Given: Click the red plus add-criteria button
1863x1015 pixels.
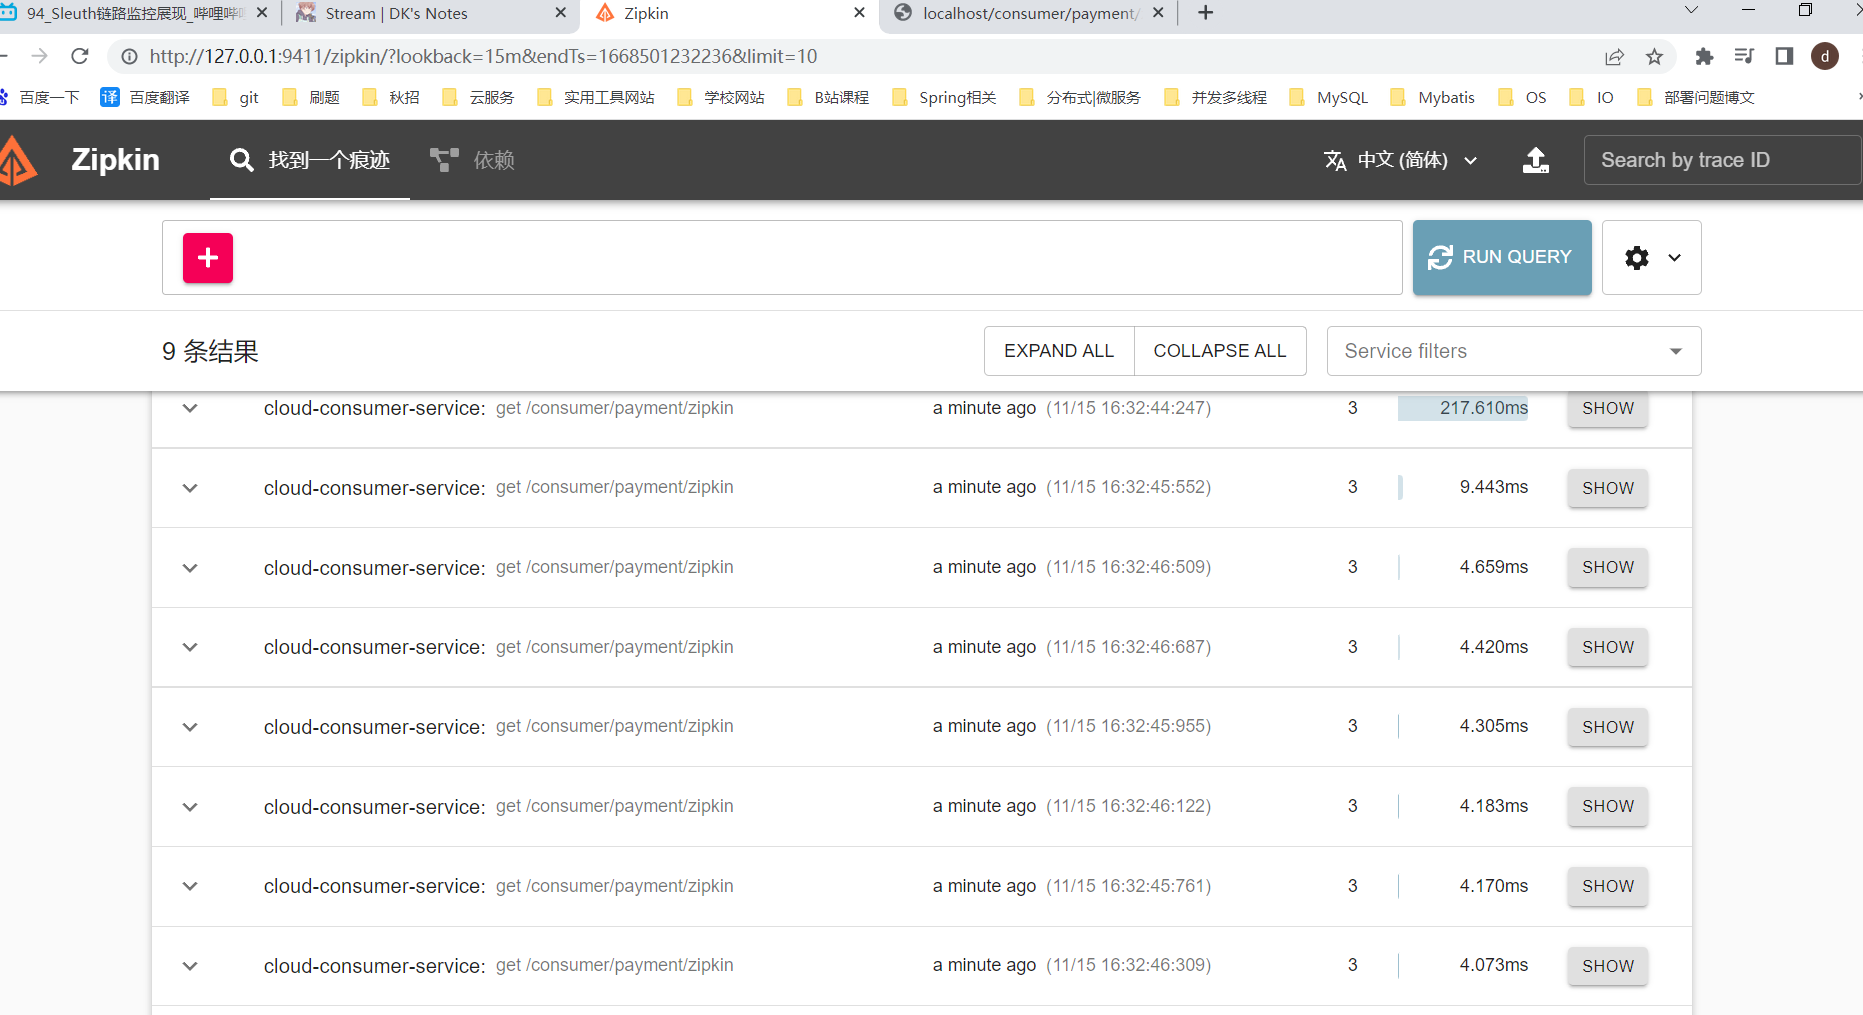Looking at the screenshot, I should coord(208,258).
